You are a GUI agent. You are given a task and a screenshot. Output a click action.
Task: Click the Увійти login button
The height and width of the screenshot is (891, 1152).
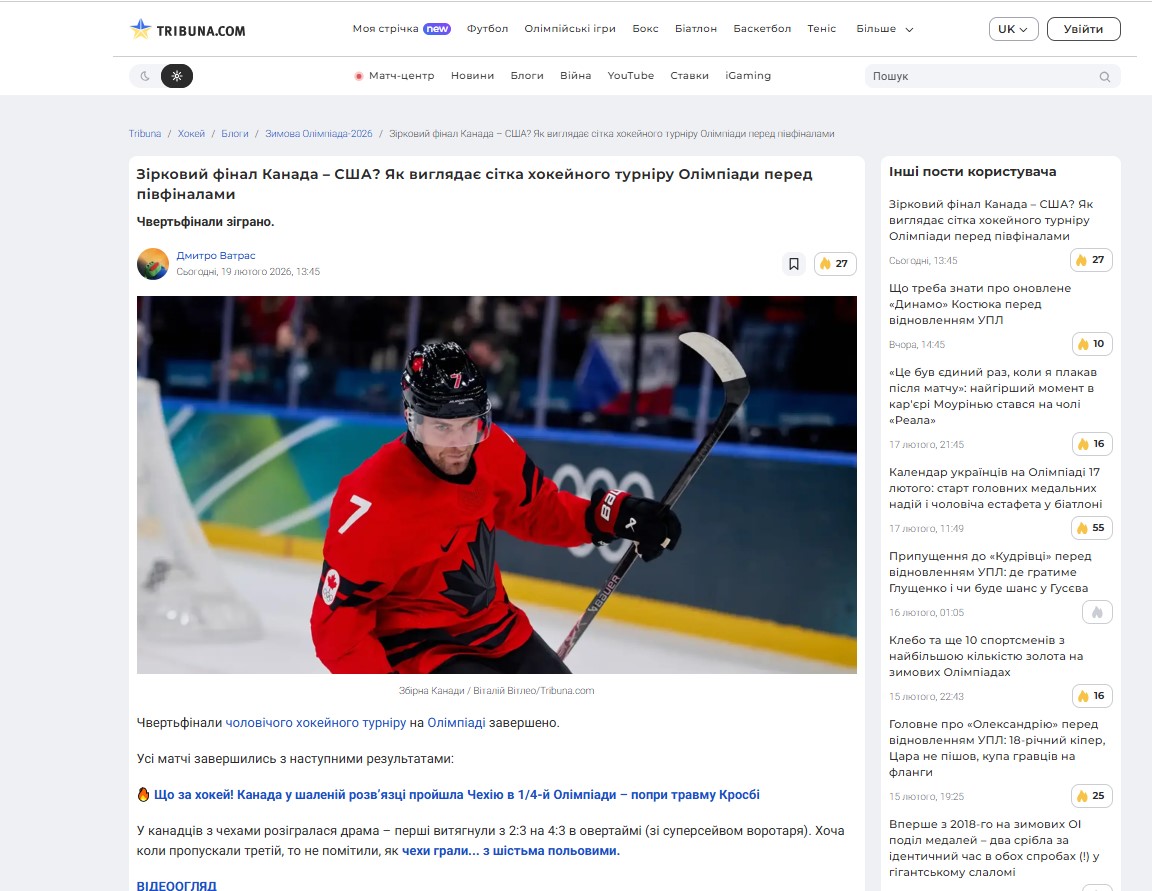[1083, 29]
